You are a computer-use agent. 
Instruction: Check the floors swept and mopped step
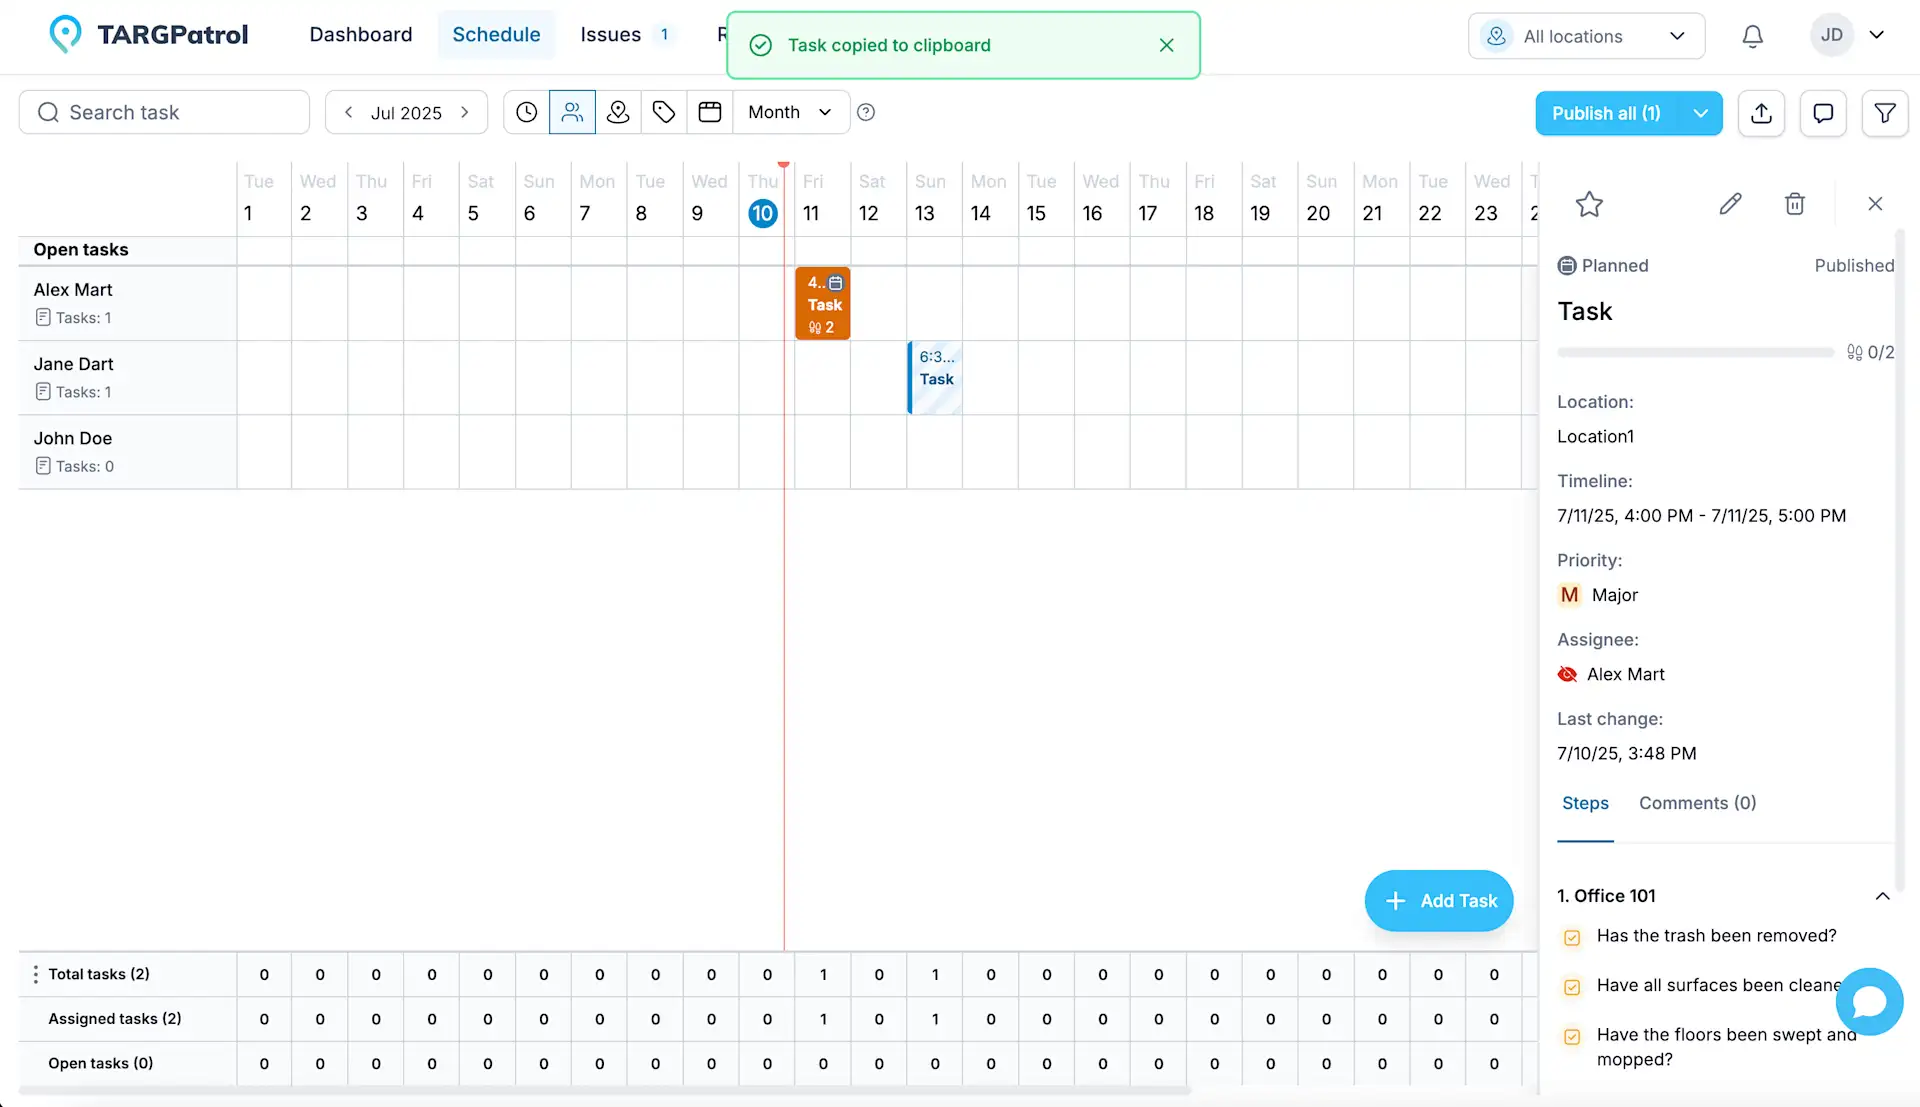coord(1571,1037)
